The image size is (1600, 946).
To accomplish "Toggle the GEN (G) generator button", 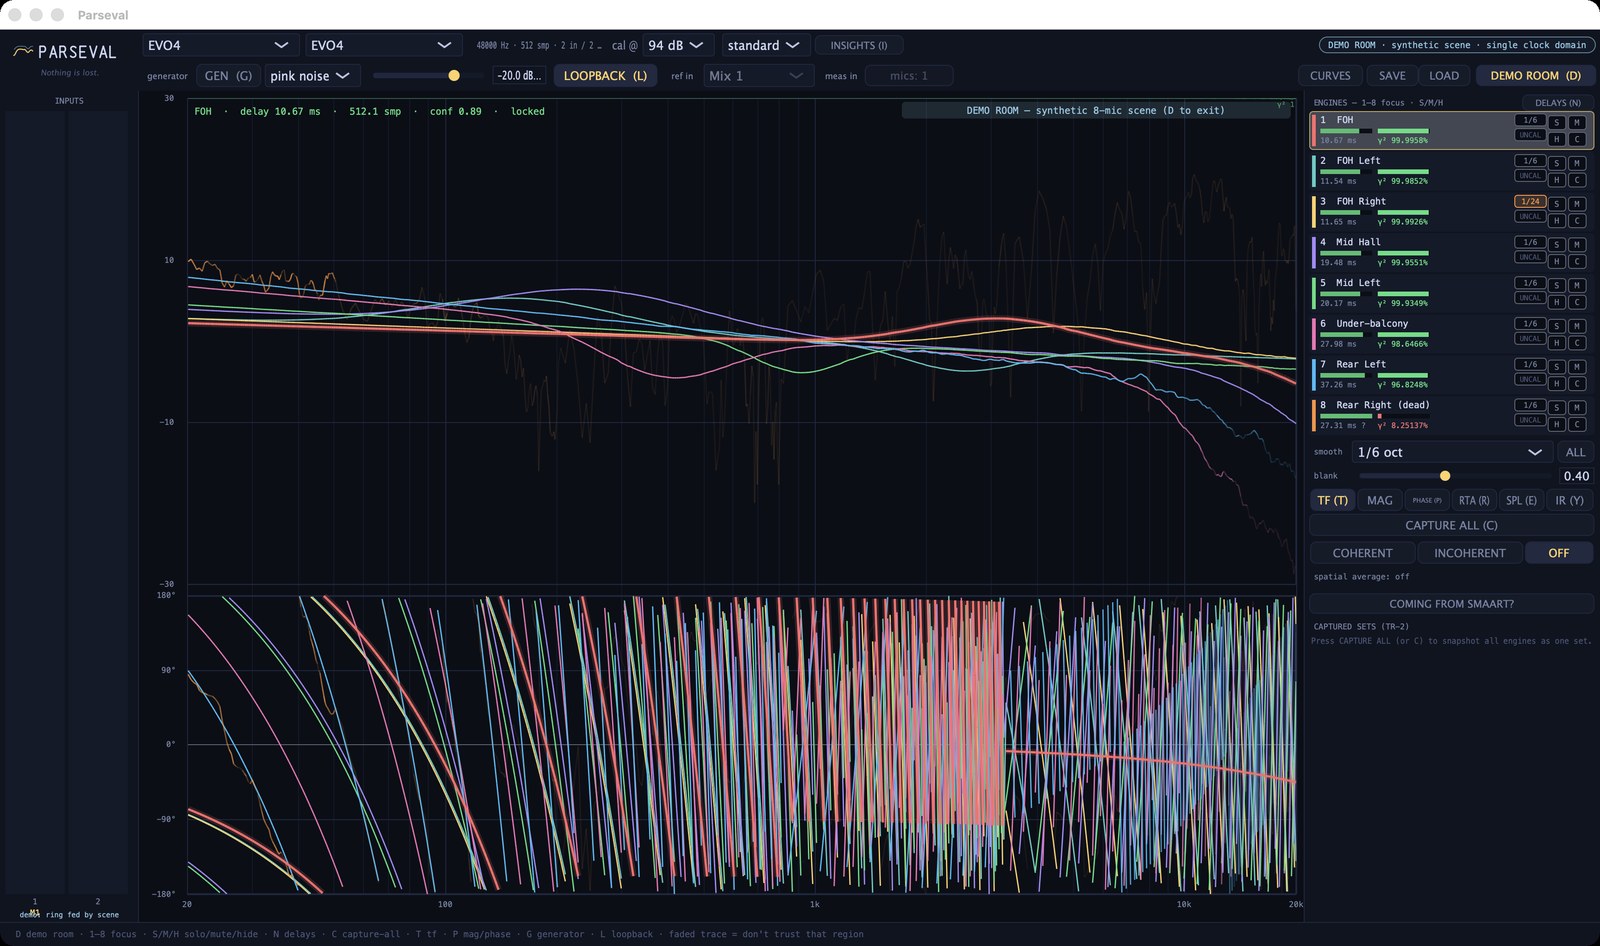I will tap(228, 76).
